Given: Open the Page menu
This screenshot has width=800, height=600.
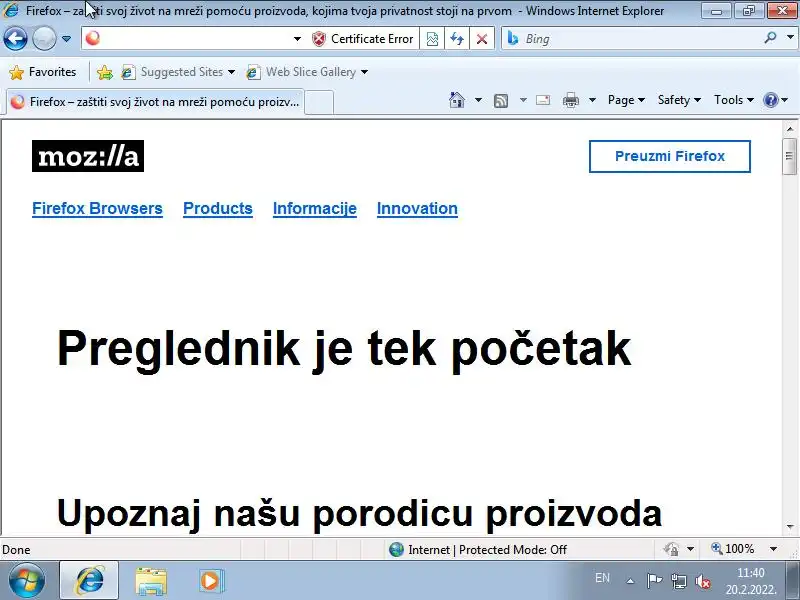Looking at the screenshot, I should click(626, 100).
